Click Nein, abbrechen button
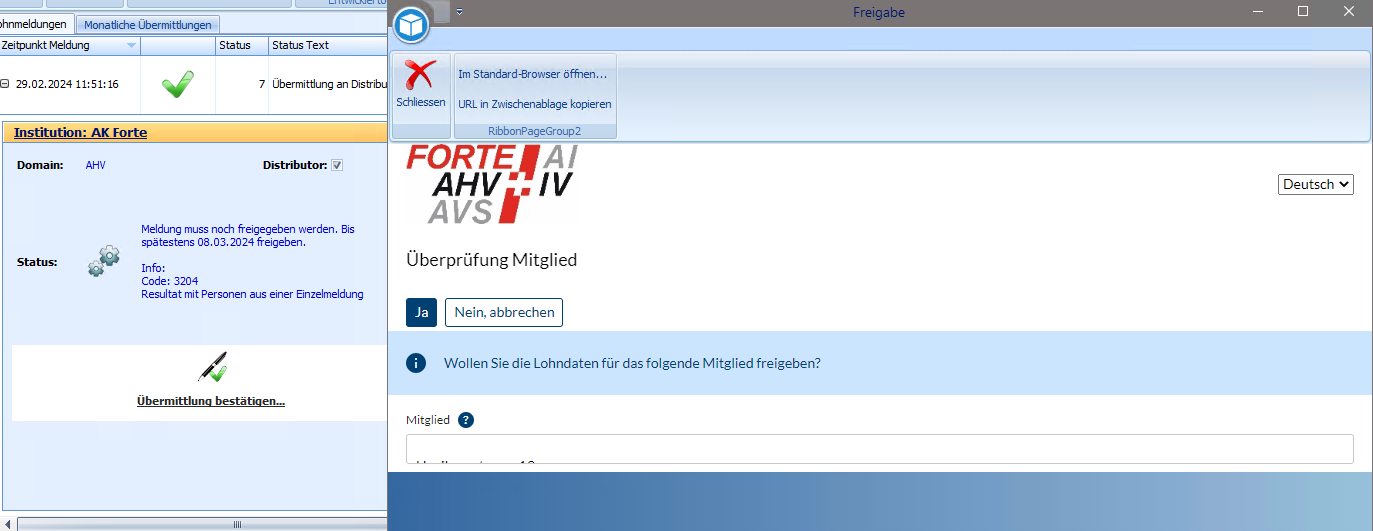 pos(504,312)
